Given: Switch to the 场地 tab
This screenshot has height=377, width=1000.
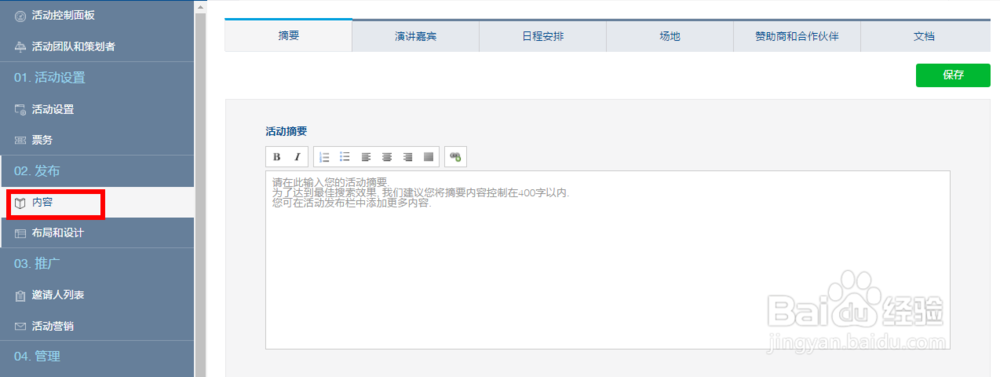Looking at the screenshot, I should pos(670,36).
